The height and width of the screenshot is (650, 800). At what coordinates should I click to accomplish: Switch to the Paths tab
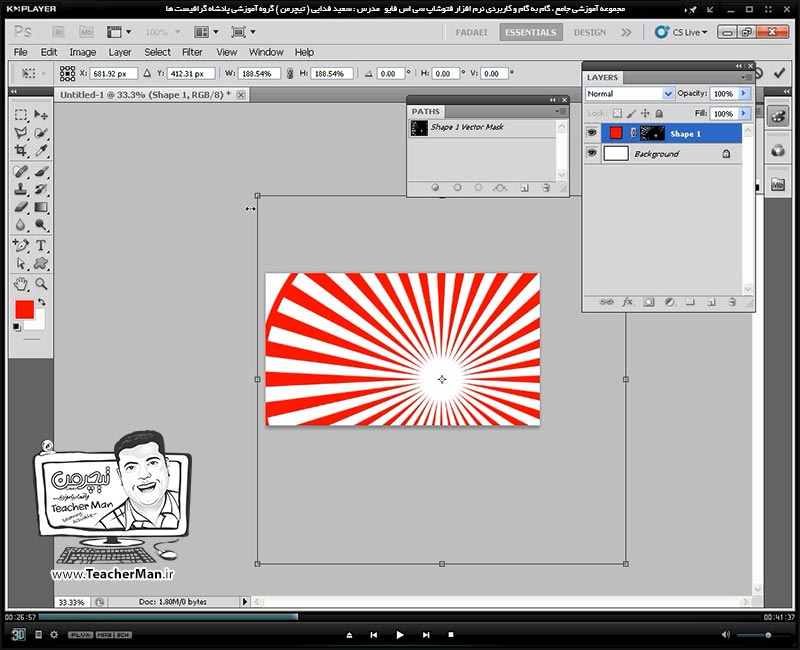(426, 111)
